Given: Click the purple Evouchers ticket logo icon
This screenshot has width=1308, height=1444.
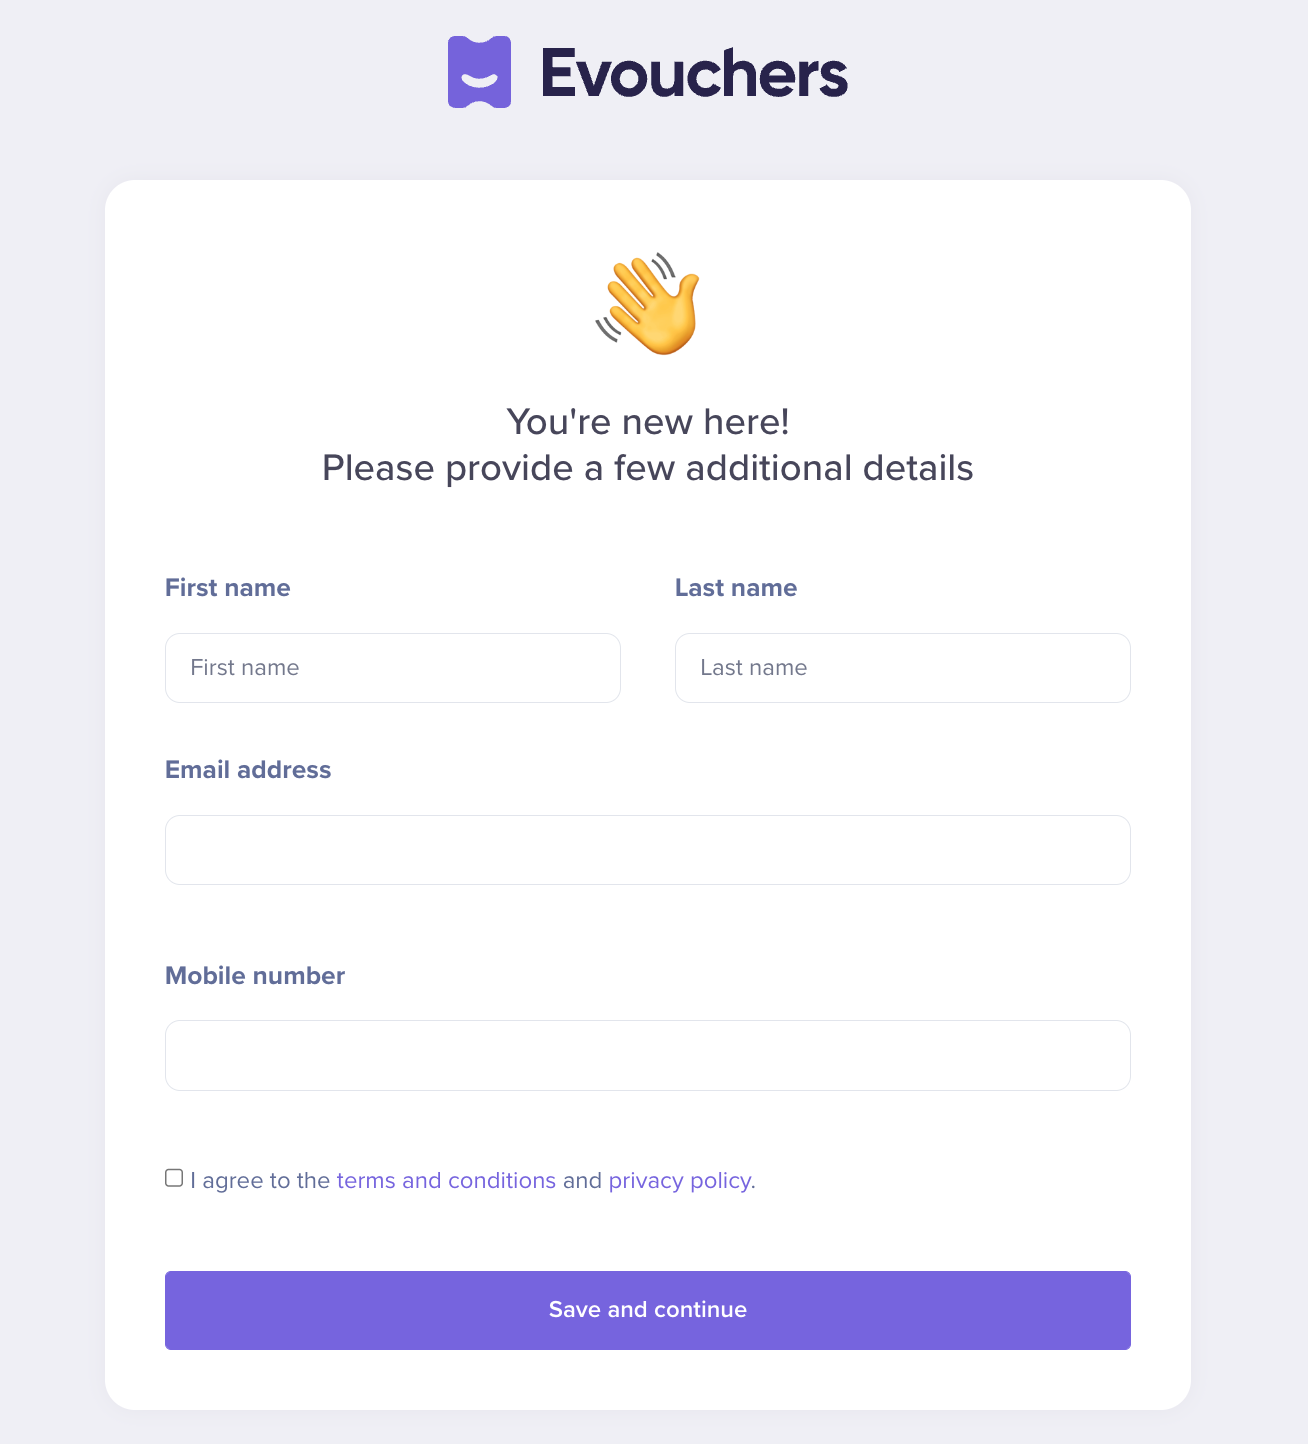Looking at the screenshot, I should tap(479, 72).
